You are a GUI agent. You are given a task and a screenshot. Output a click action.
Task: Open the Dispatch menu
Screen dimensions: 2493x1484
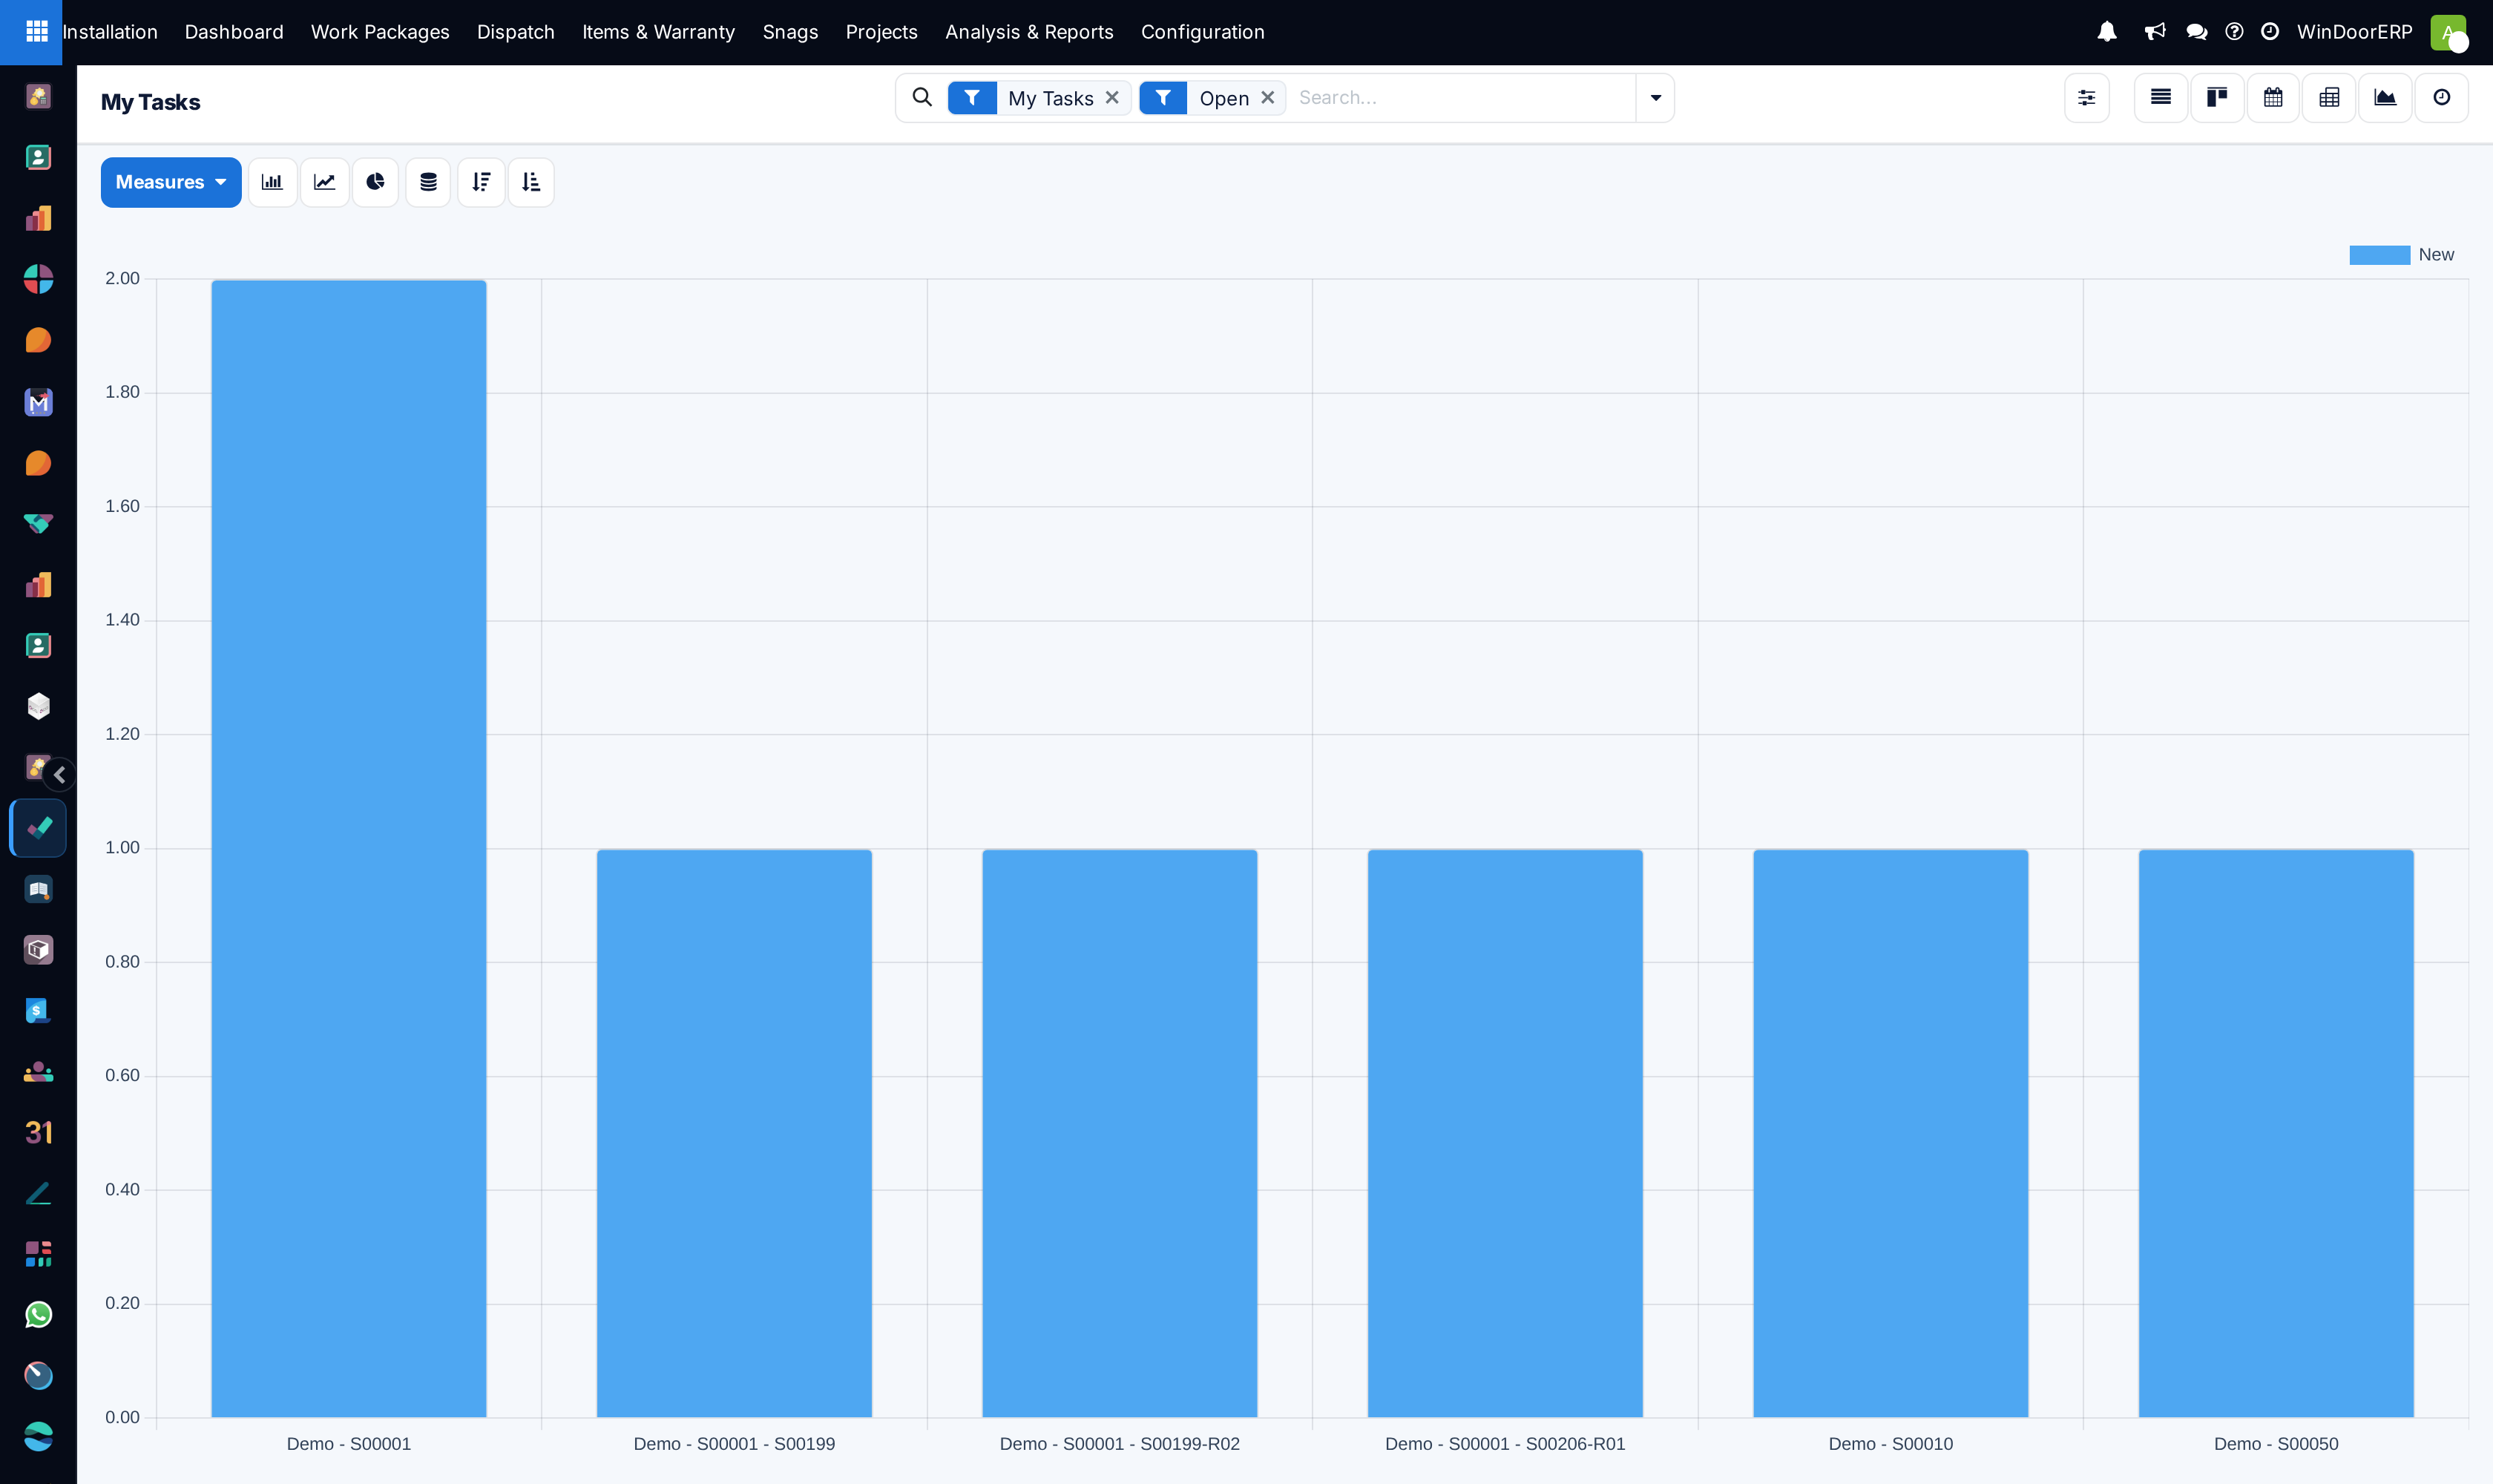coord(516,32)
